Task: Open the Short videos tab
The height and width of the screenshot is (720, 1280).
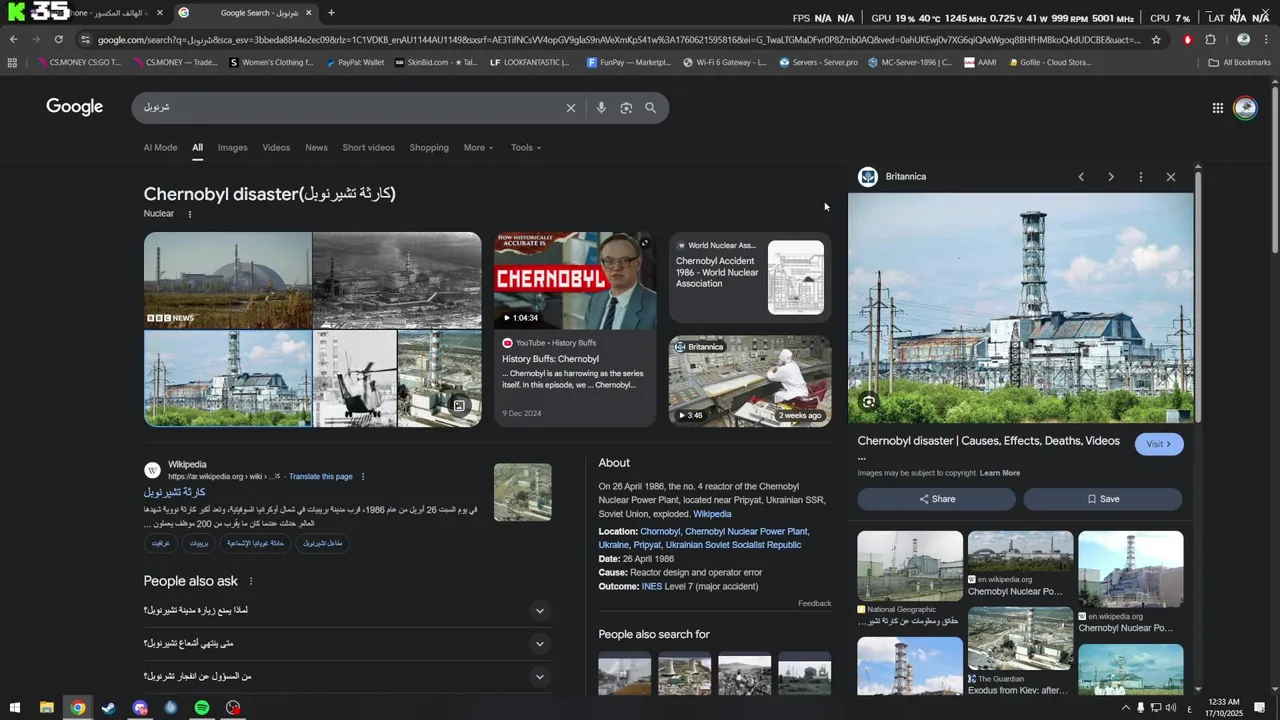Action: coord(368,148)
